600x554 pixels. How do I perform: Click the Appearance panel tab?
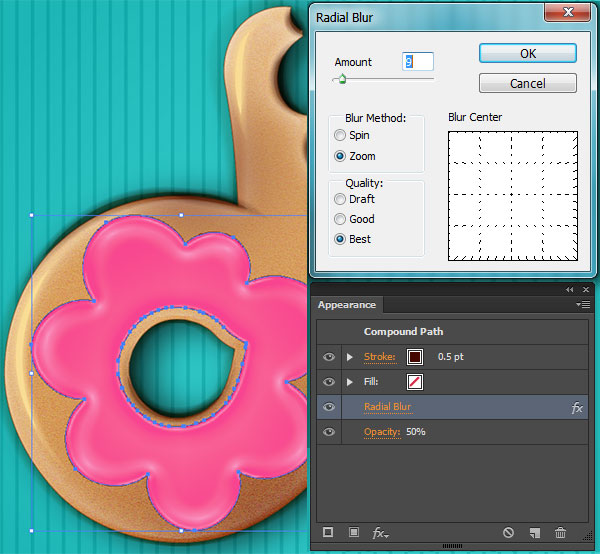coord(347,305)
